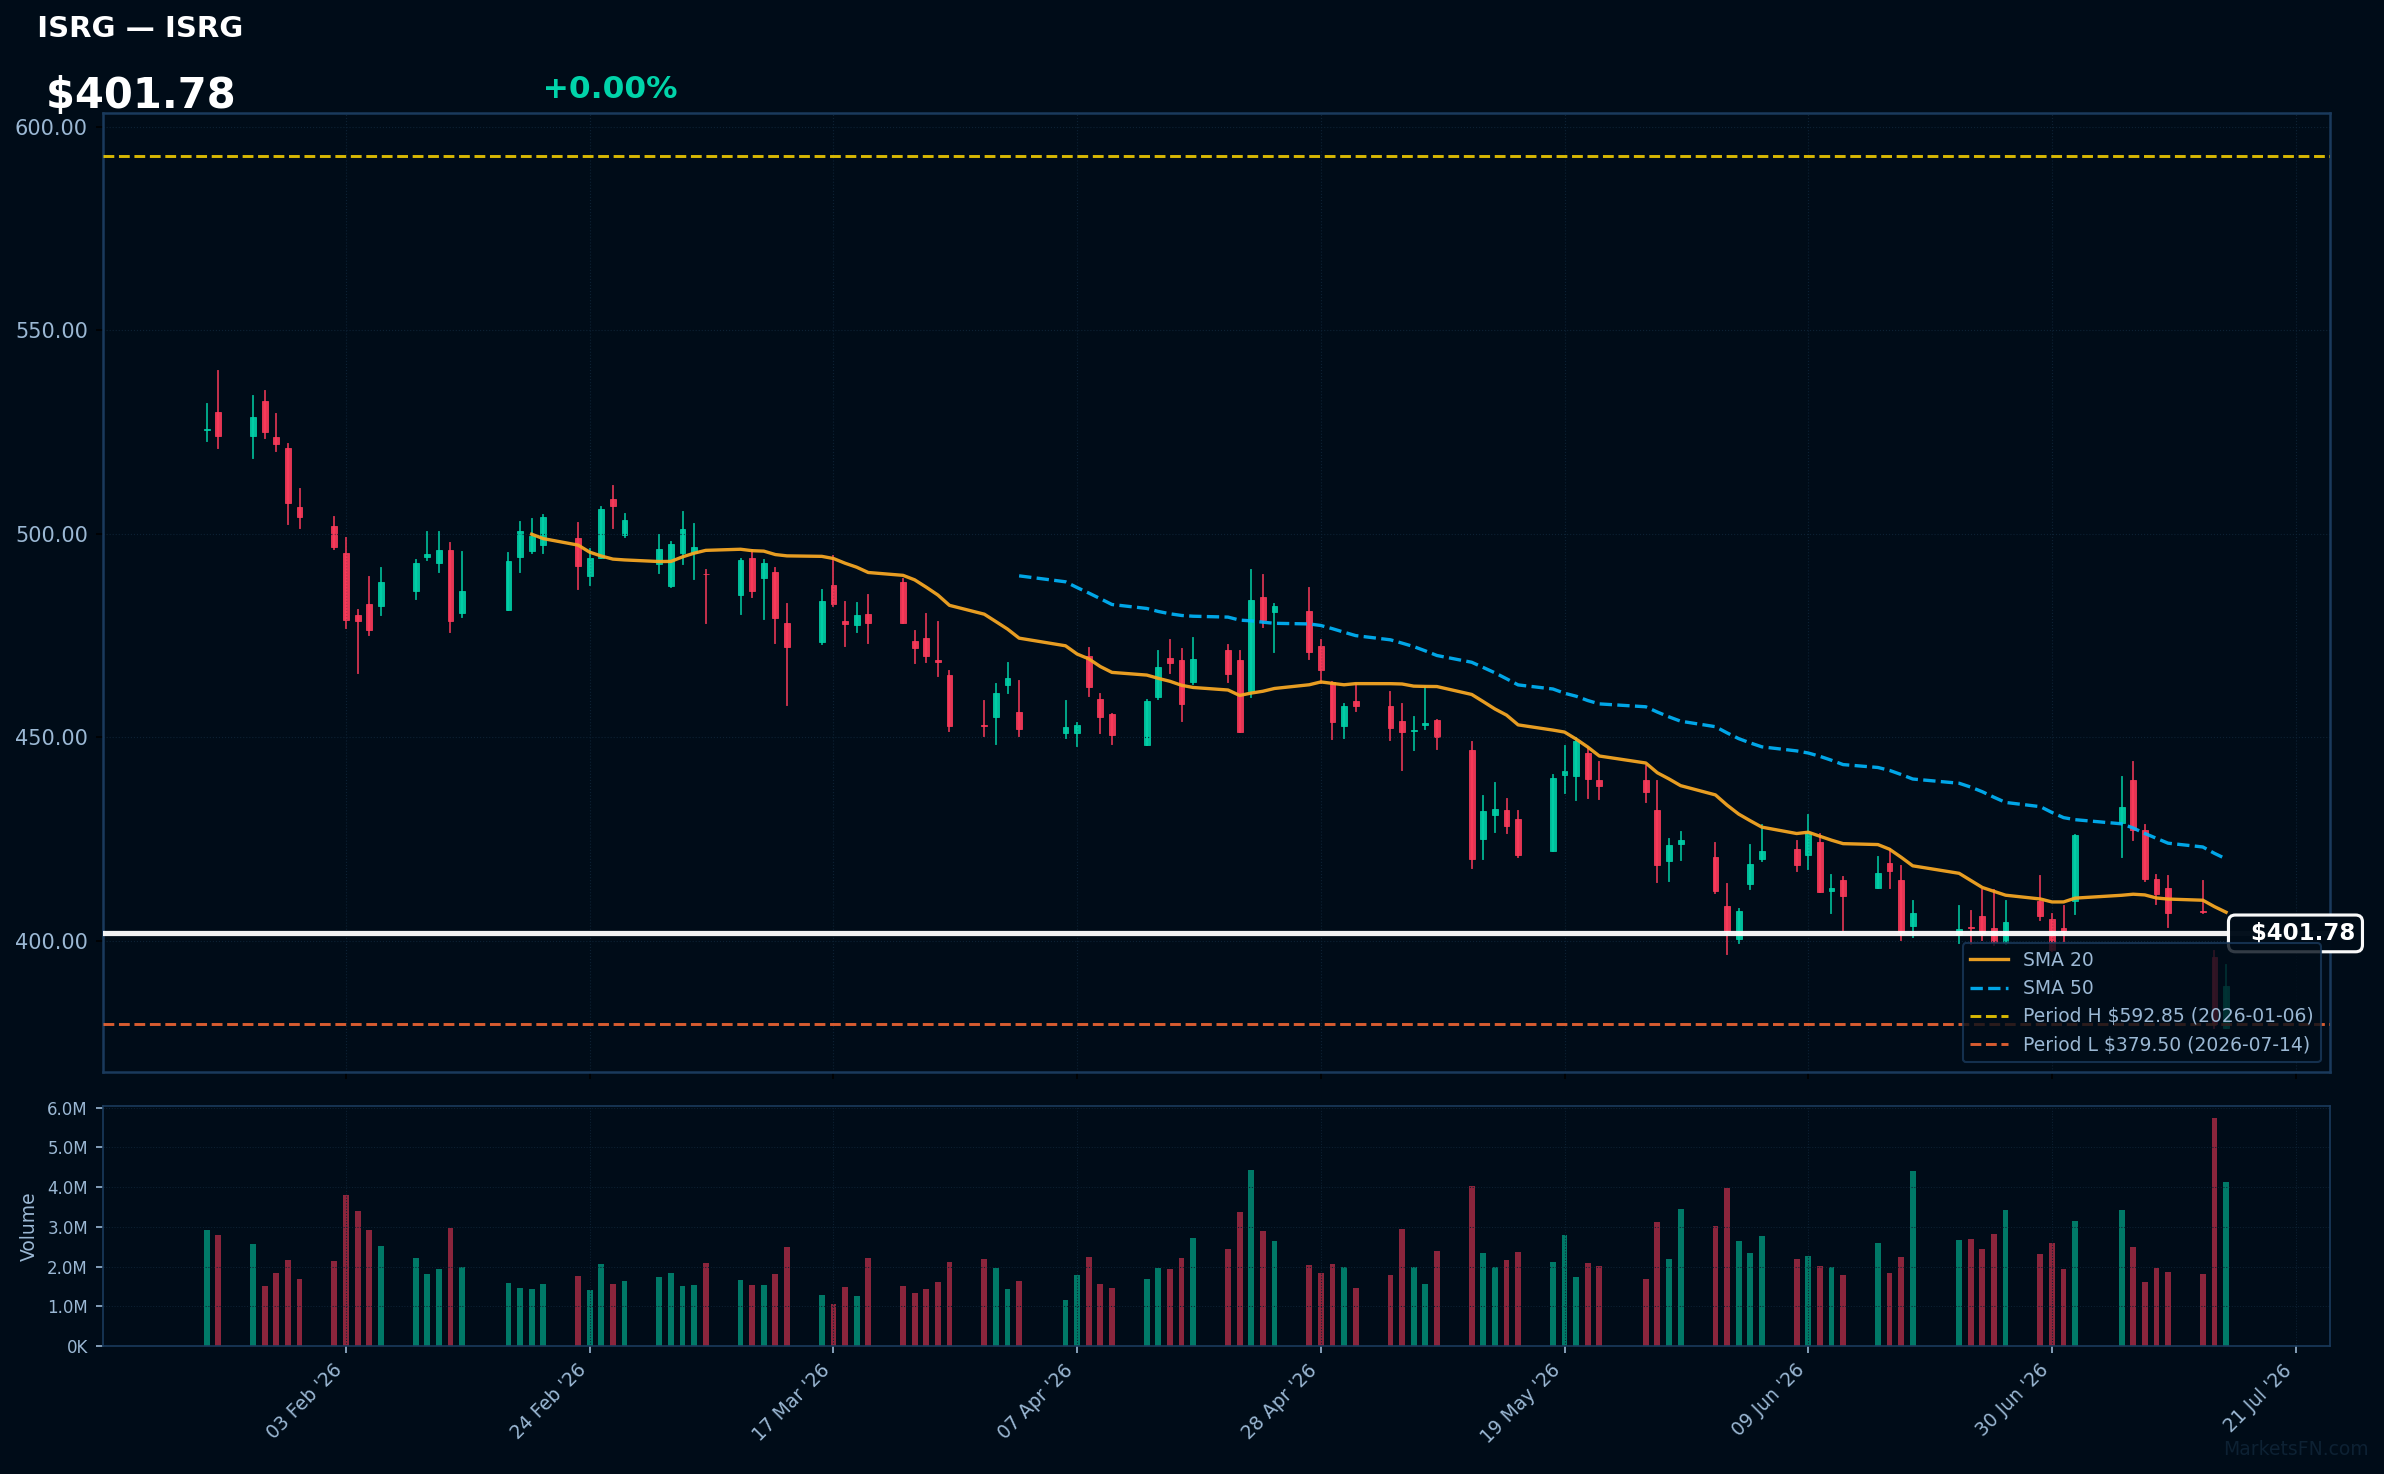
Task: Click Period H $592.85 legend entry
Action: point(2141,1016)
